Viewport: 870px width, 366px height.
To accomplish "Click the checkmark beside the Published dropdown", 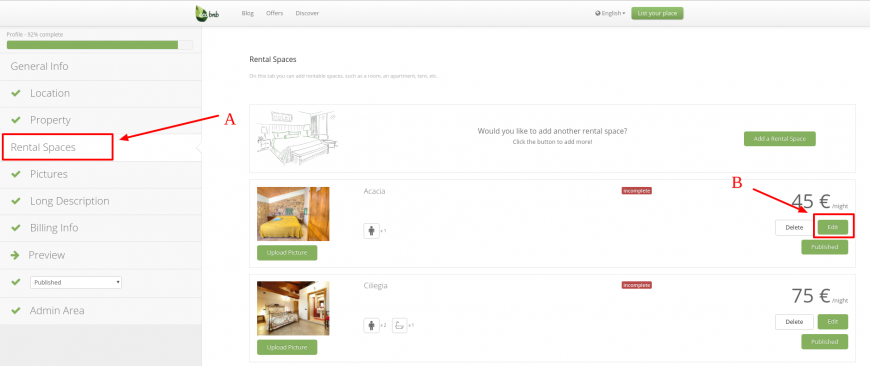I will [x=16, y=282].
